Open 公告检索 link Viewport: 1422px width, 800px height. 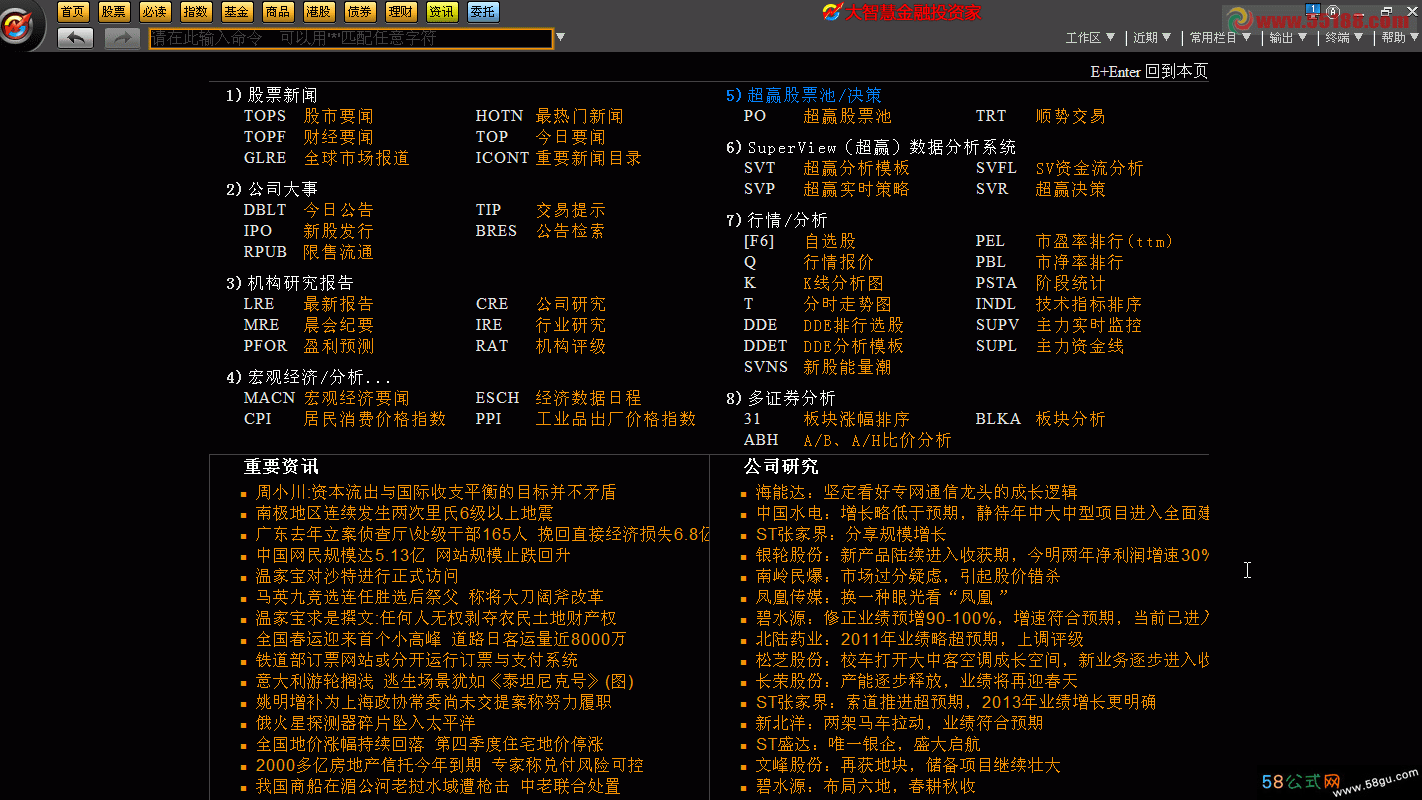(571, 231)
